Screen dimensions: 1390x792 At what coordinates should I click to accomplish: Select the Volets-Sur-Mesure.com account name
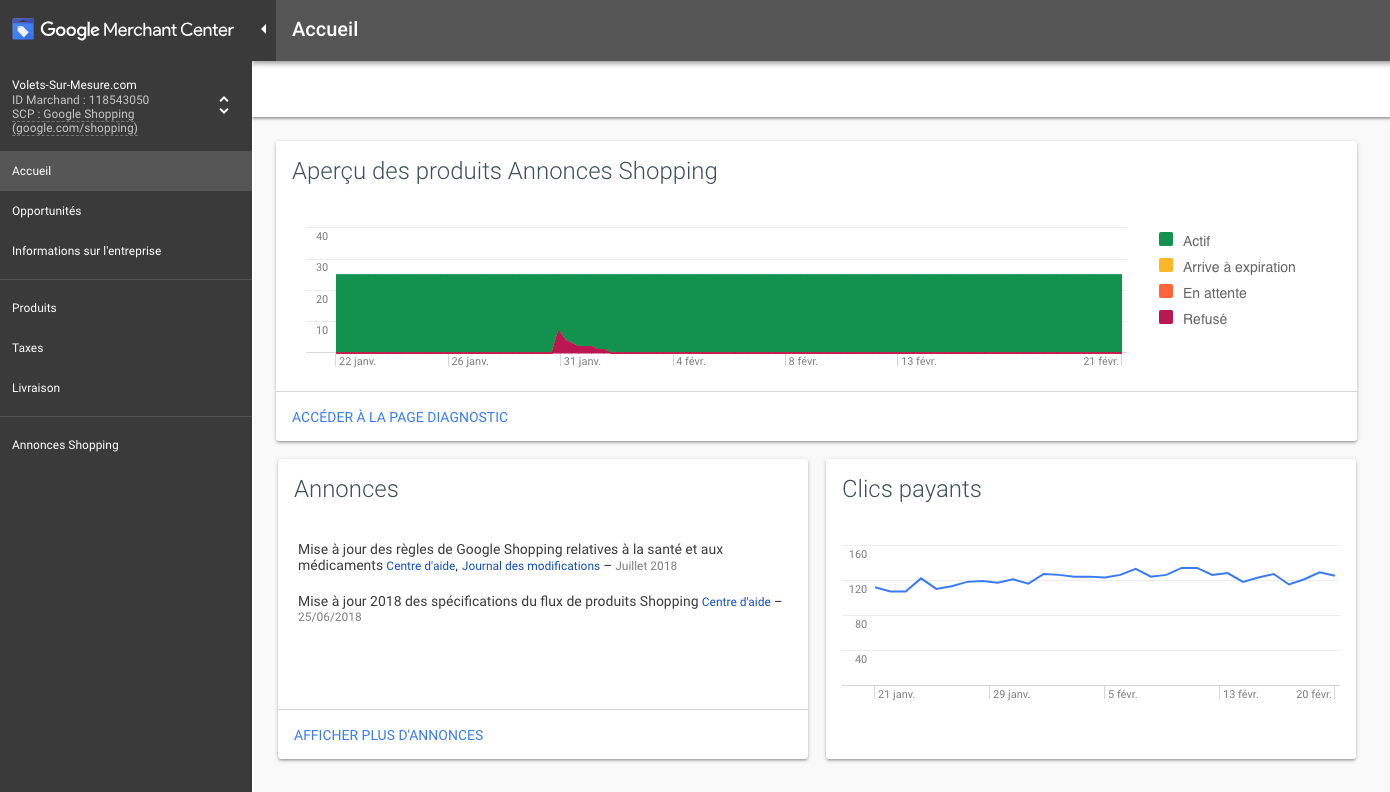point(74,85)
